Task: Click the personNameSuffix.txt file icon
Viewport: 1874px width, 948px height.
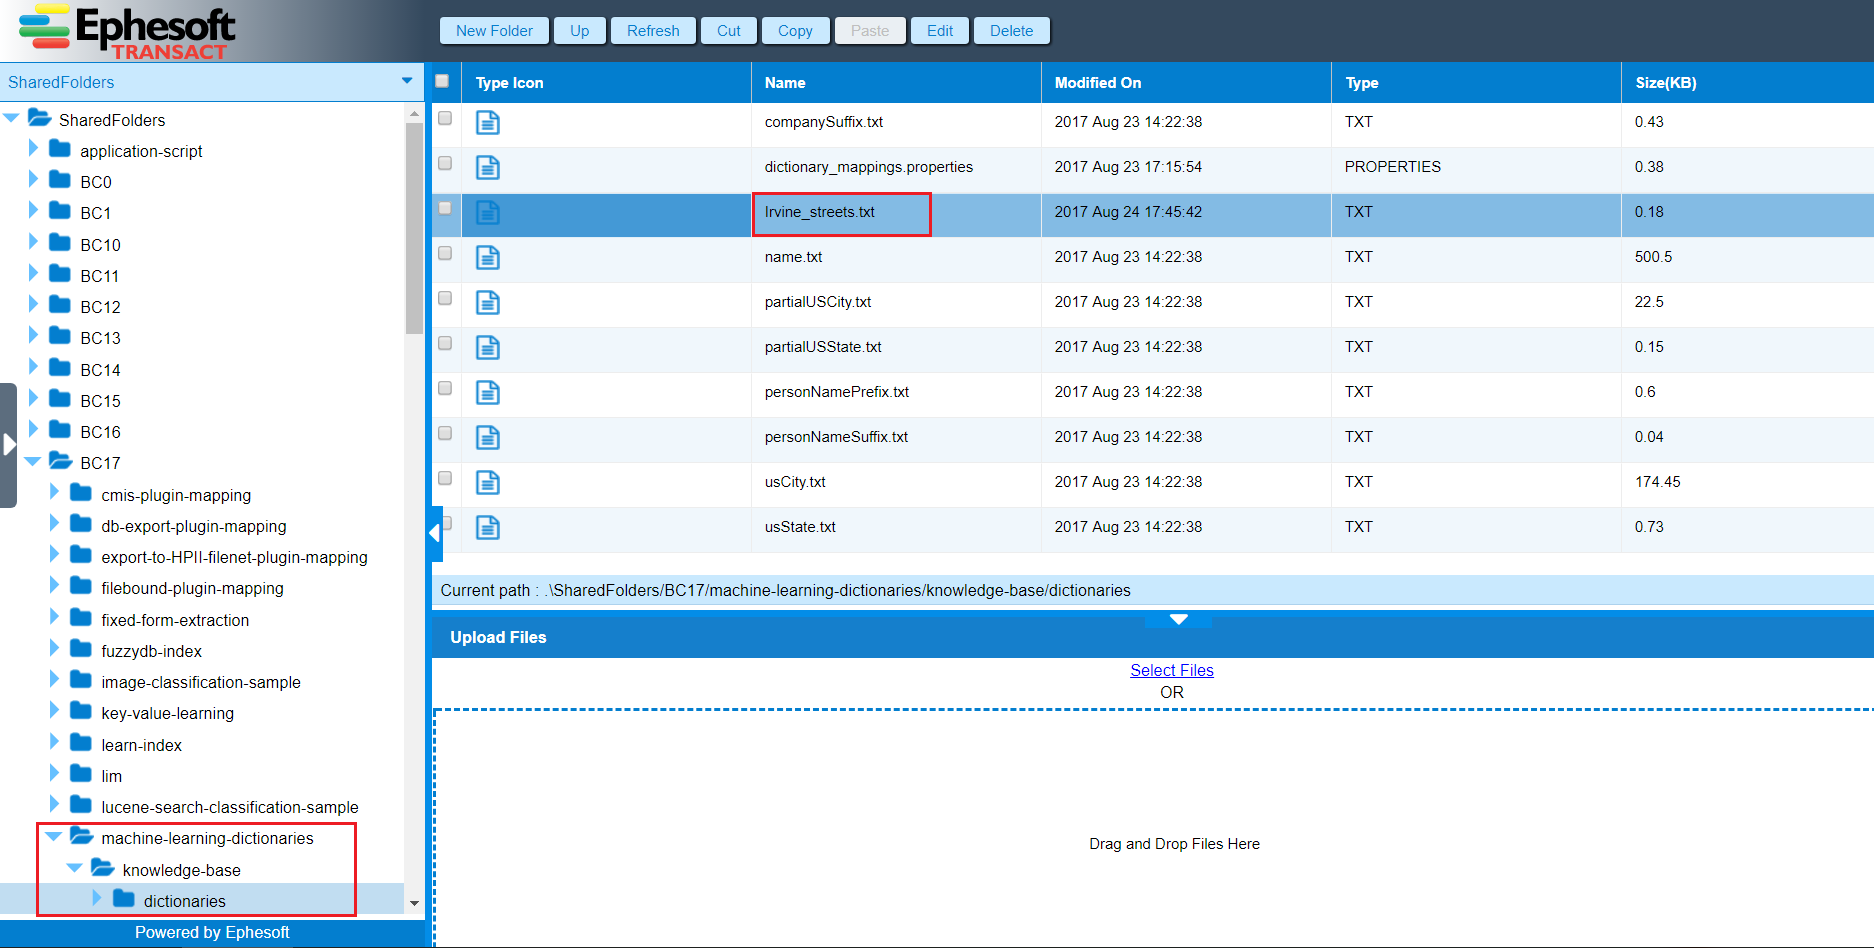Action: point(487,438)
